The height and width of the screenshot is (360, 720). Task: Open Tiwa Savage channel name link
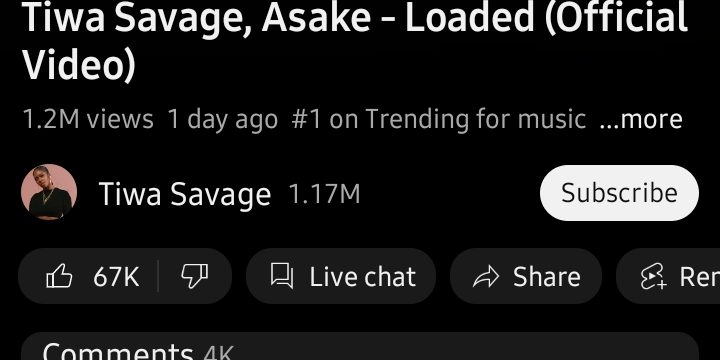(185, 194)
